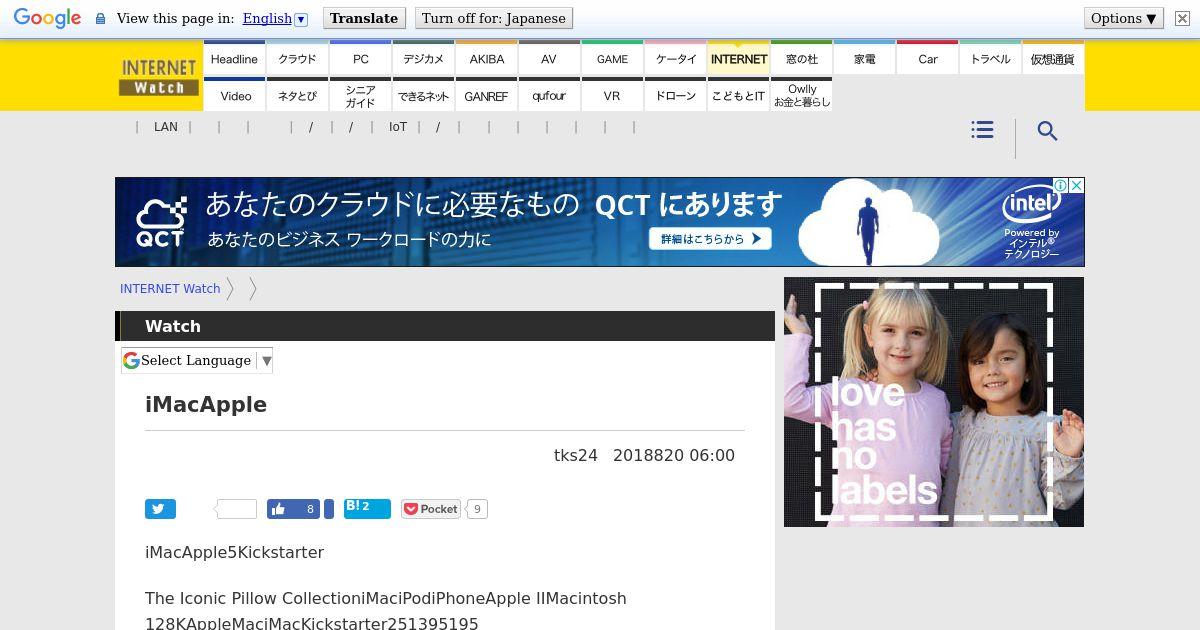Image resolution: width=1200 pixels, height=630 pixels.
Task: Click the author name tks24
Action: 576,455
